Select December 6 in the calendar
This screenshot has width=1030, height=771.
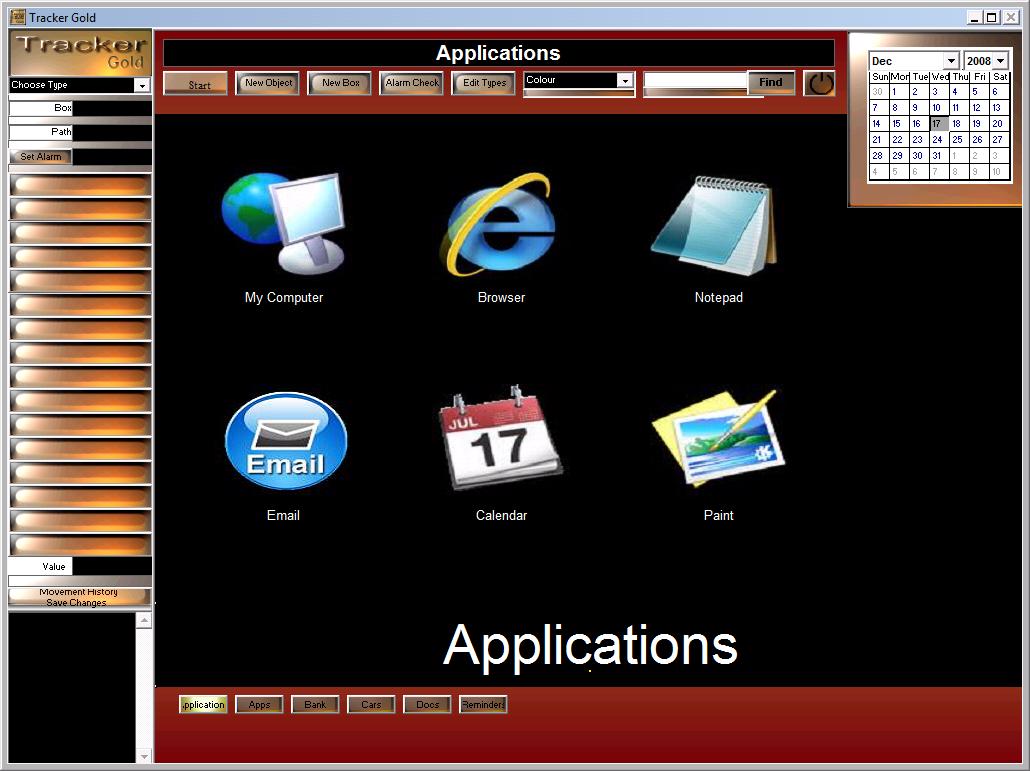click(998, 92)
